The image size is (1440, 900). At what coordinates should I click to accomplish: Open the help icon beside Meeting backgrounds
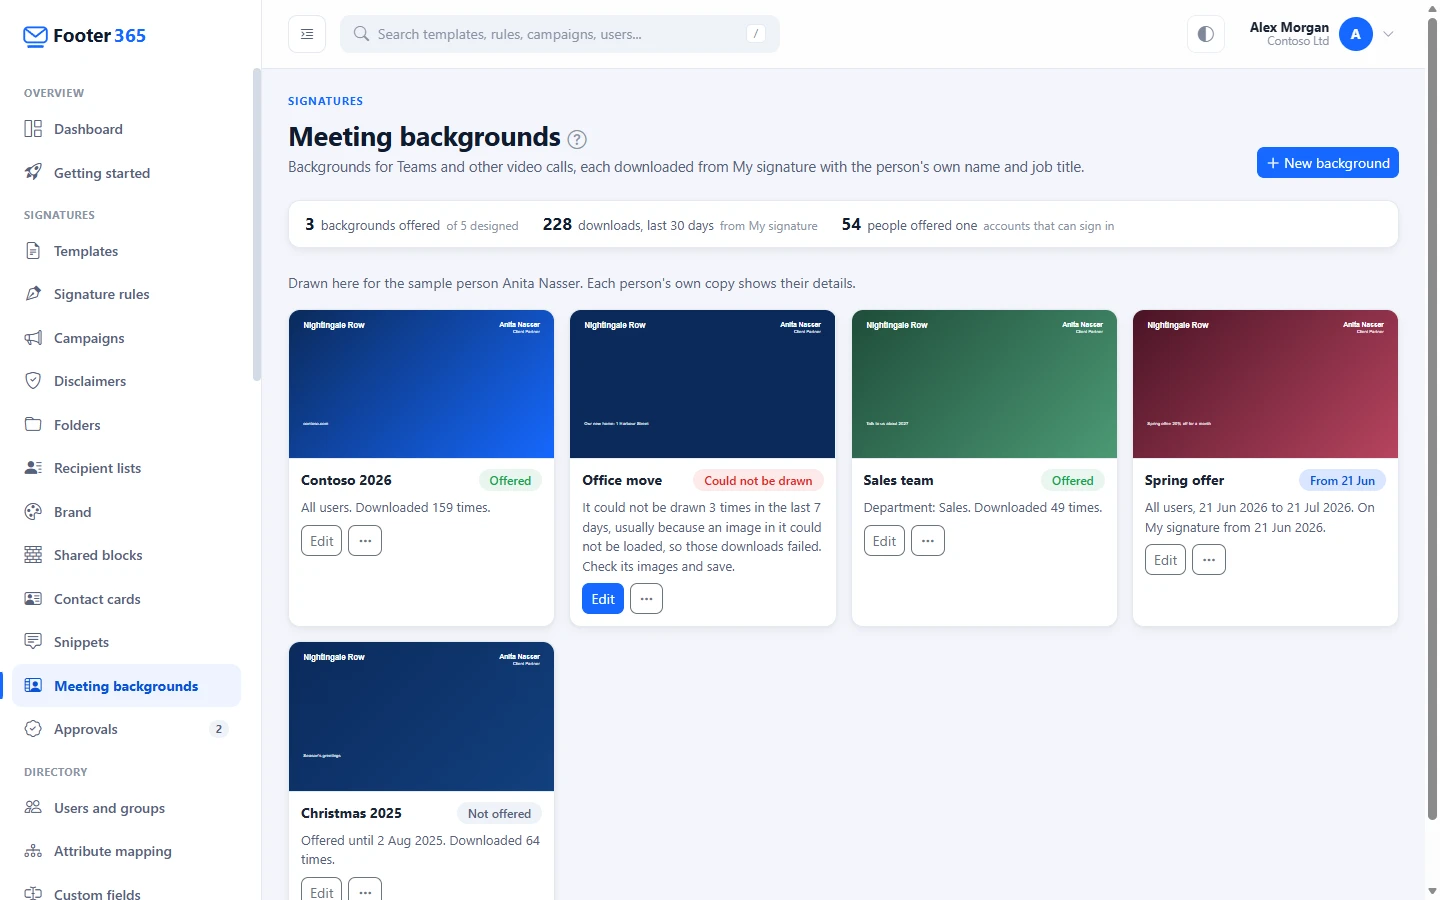pos(577,139)
